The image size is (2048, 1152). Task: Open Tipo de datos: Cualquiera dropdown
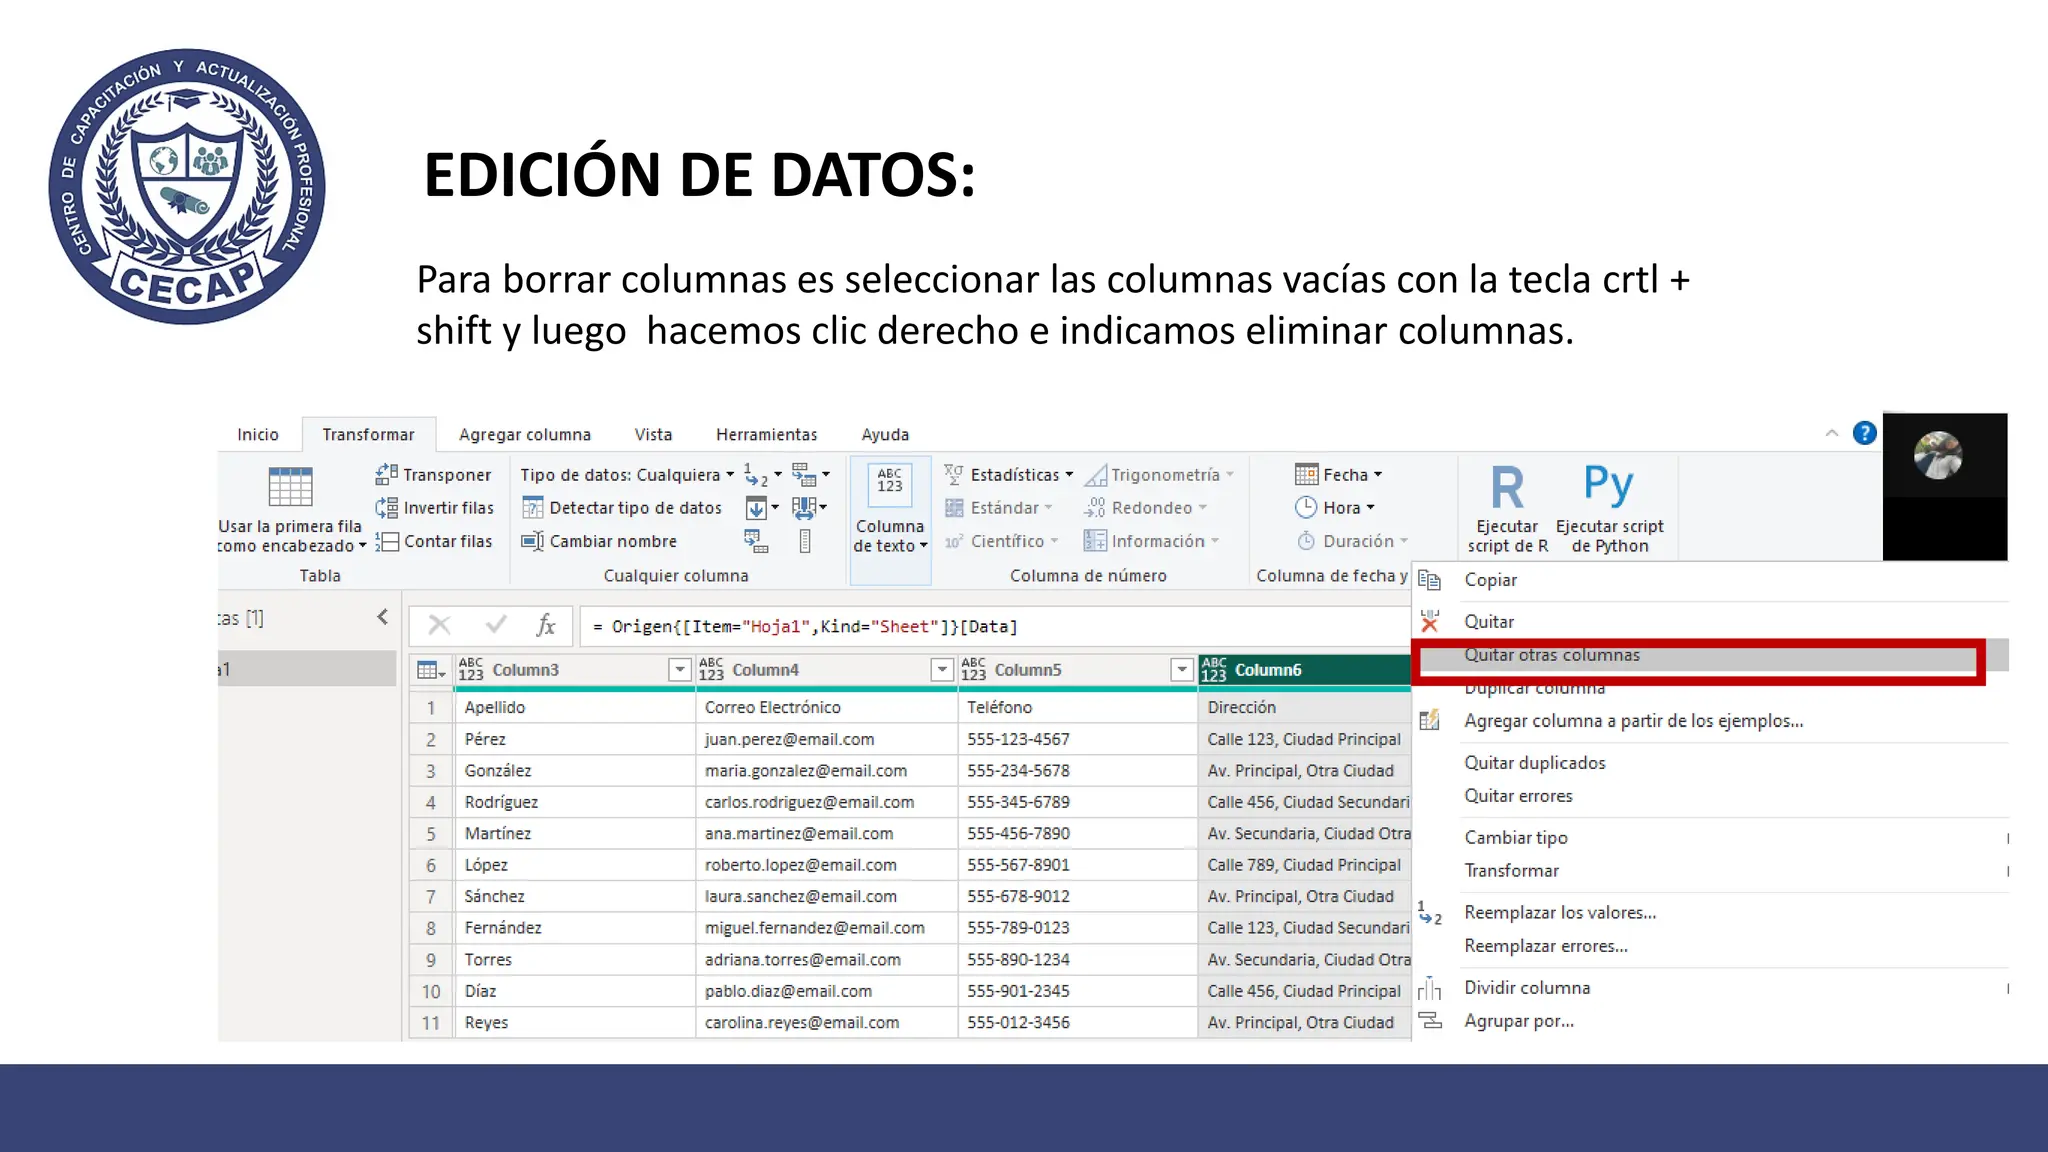coord(627,475)
